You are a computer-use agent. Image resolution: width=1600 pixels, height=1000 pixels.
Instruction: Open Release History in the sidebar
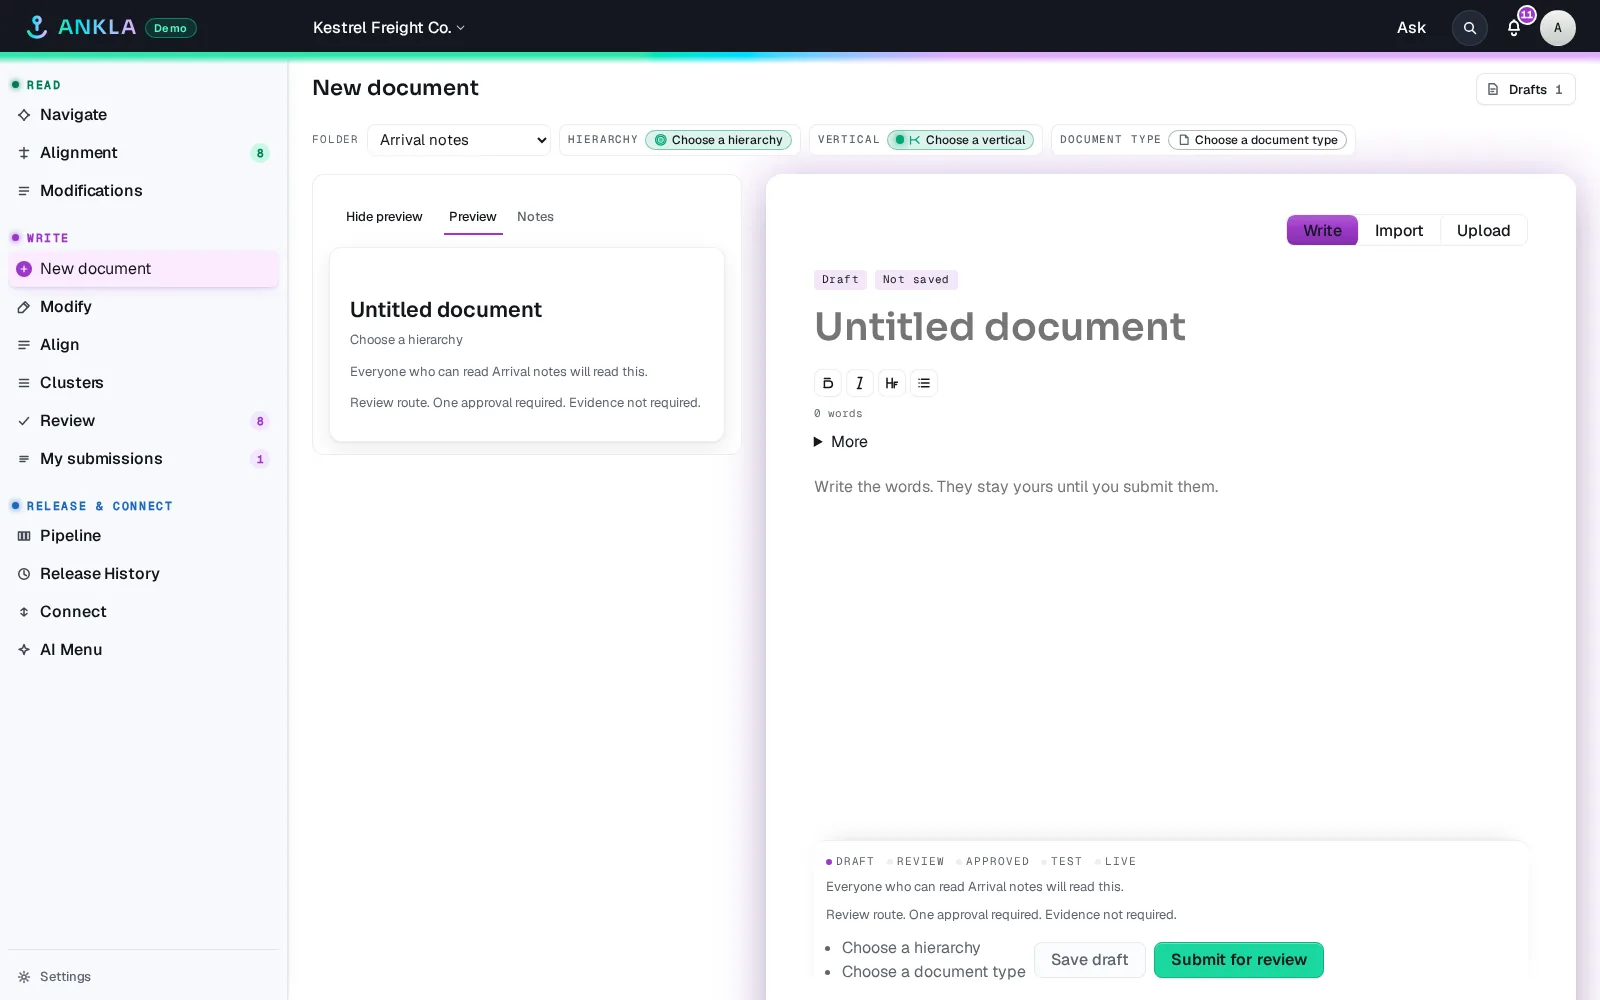tap(143, 574)
